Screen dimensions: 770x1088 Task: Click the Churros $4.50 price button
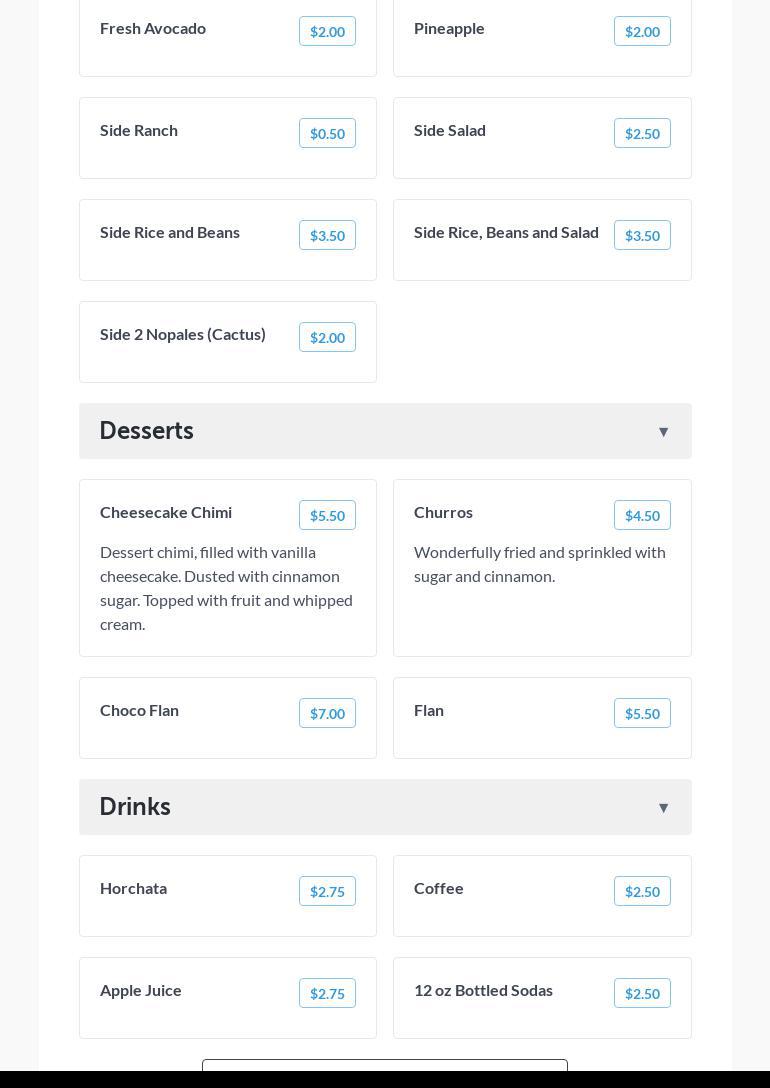642,516
